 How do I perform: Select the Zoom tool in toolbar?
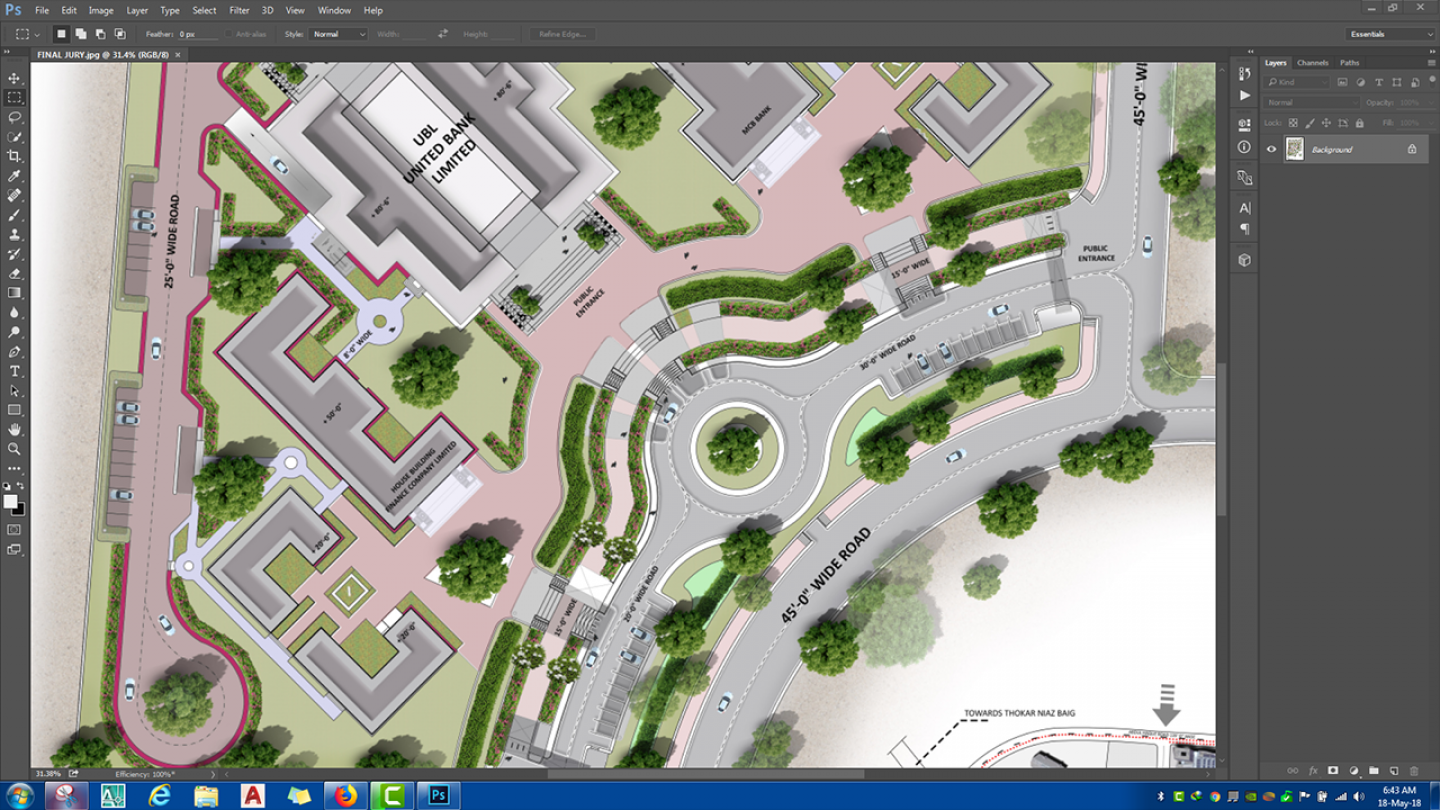[14, 449]
